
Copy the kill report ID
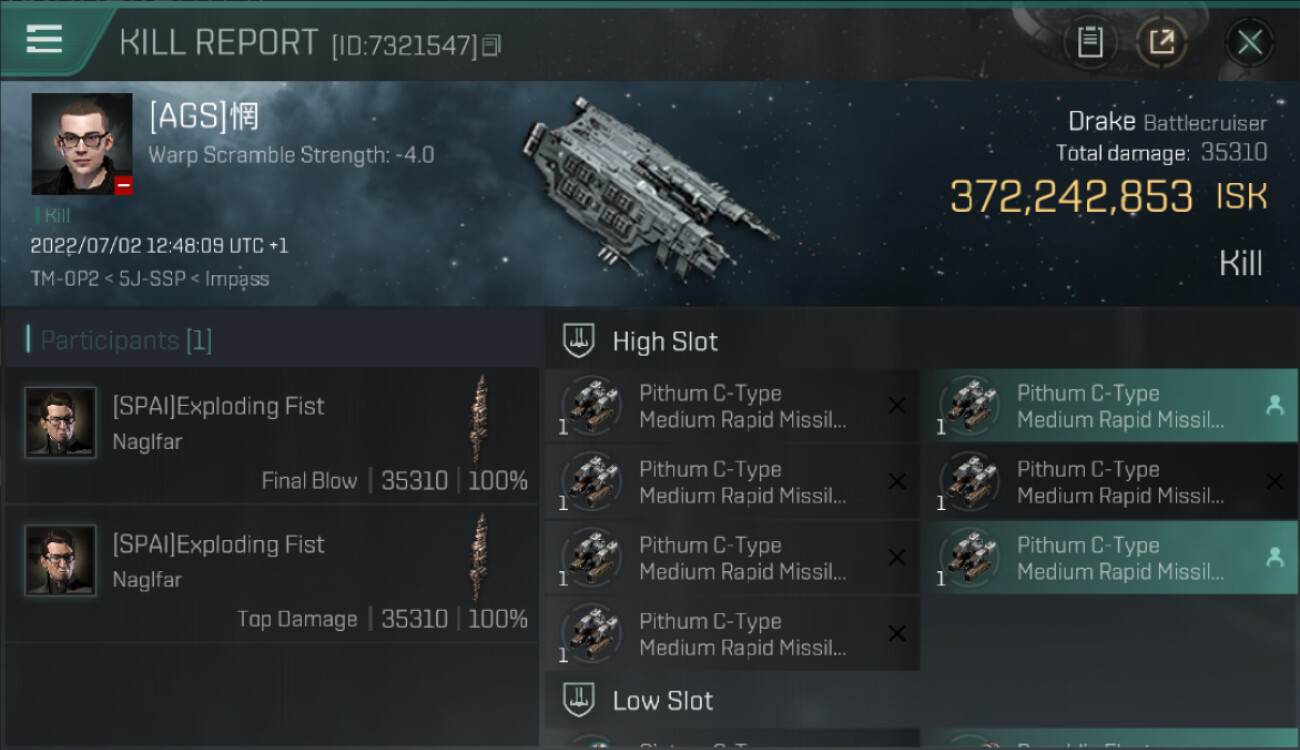pyautogui.click(x=491, y=46)
